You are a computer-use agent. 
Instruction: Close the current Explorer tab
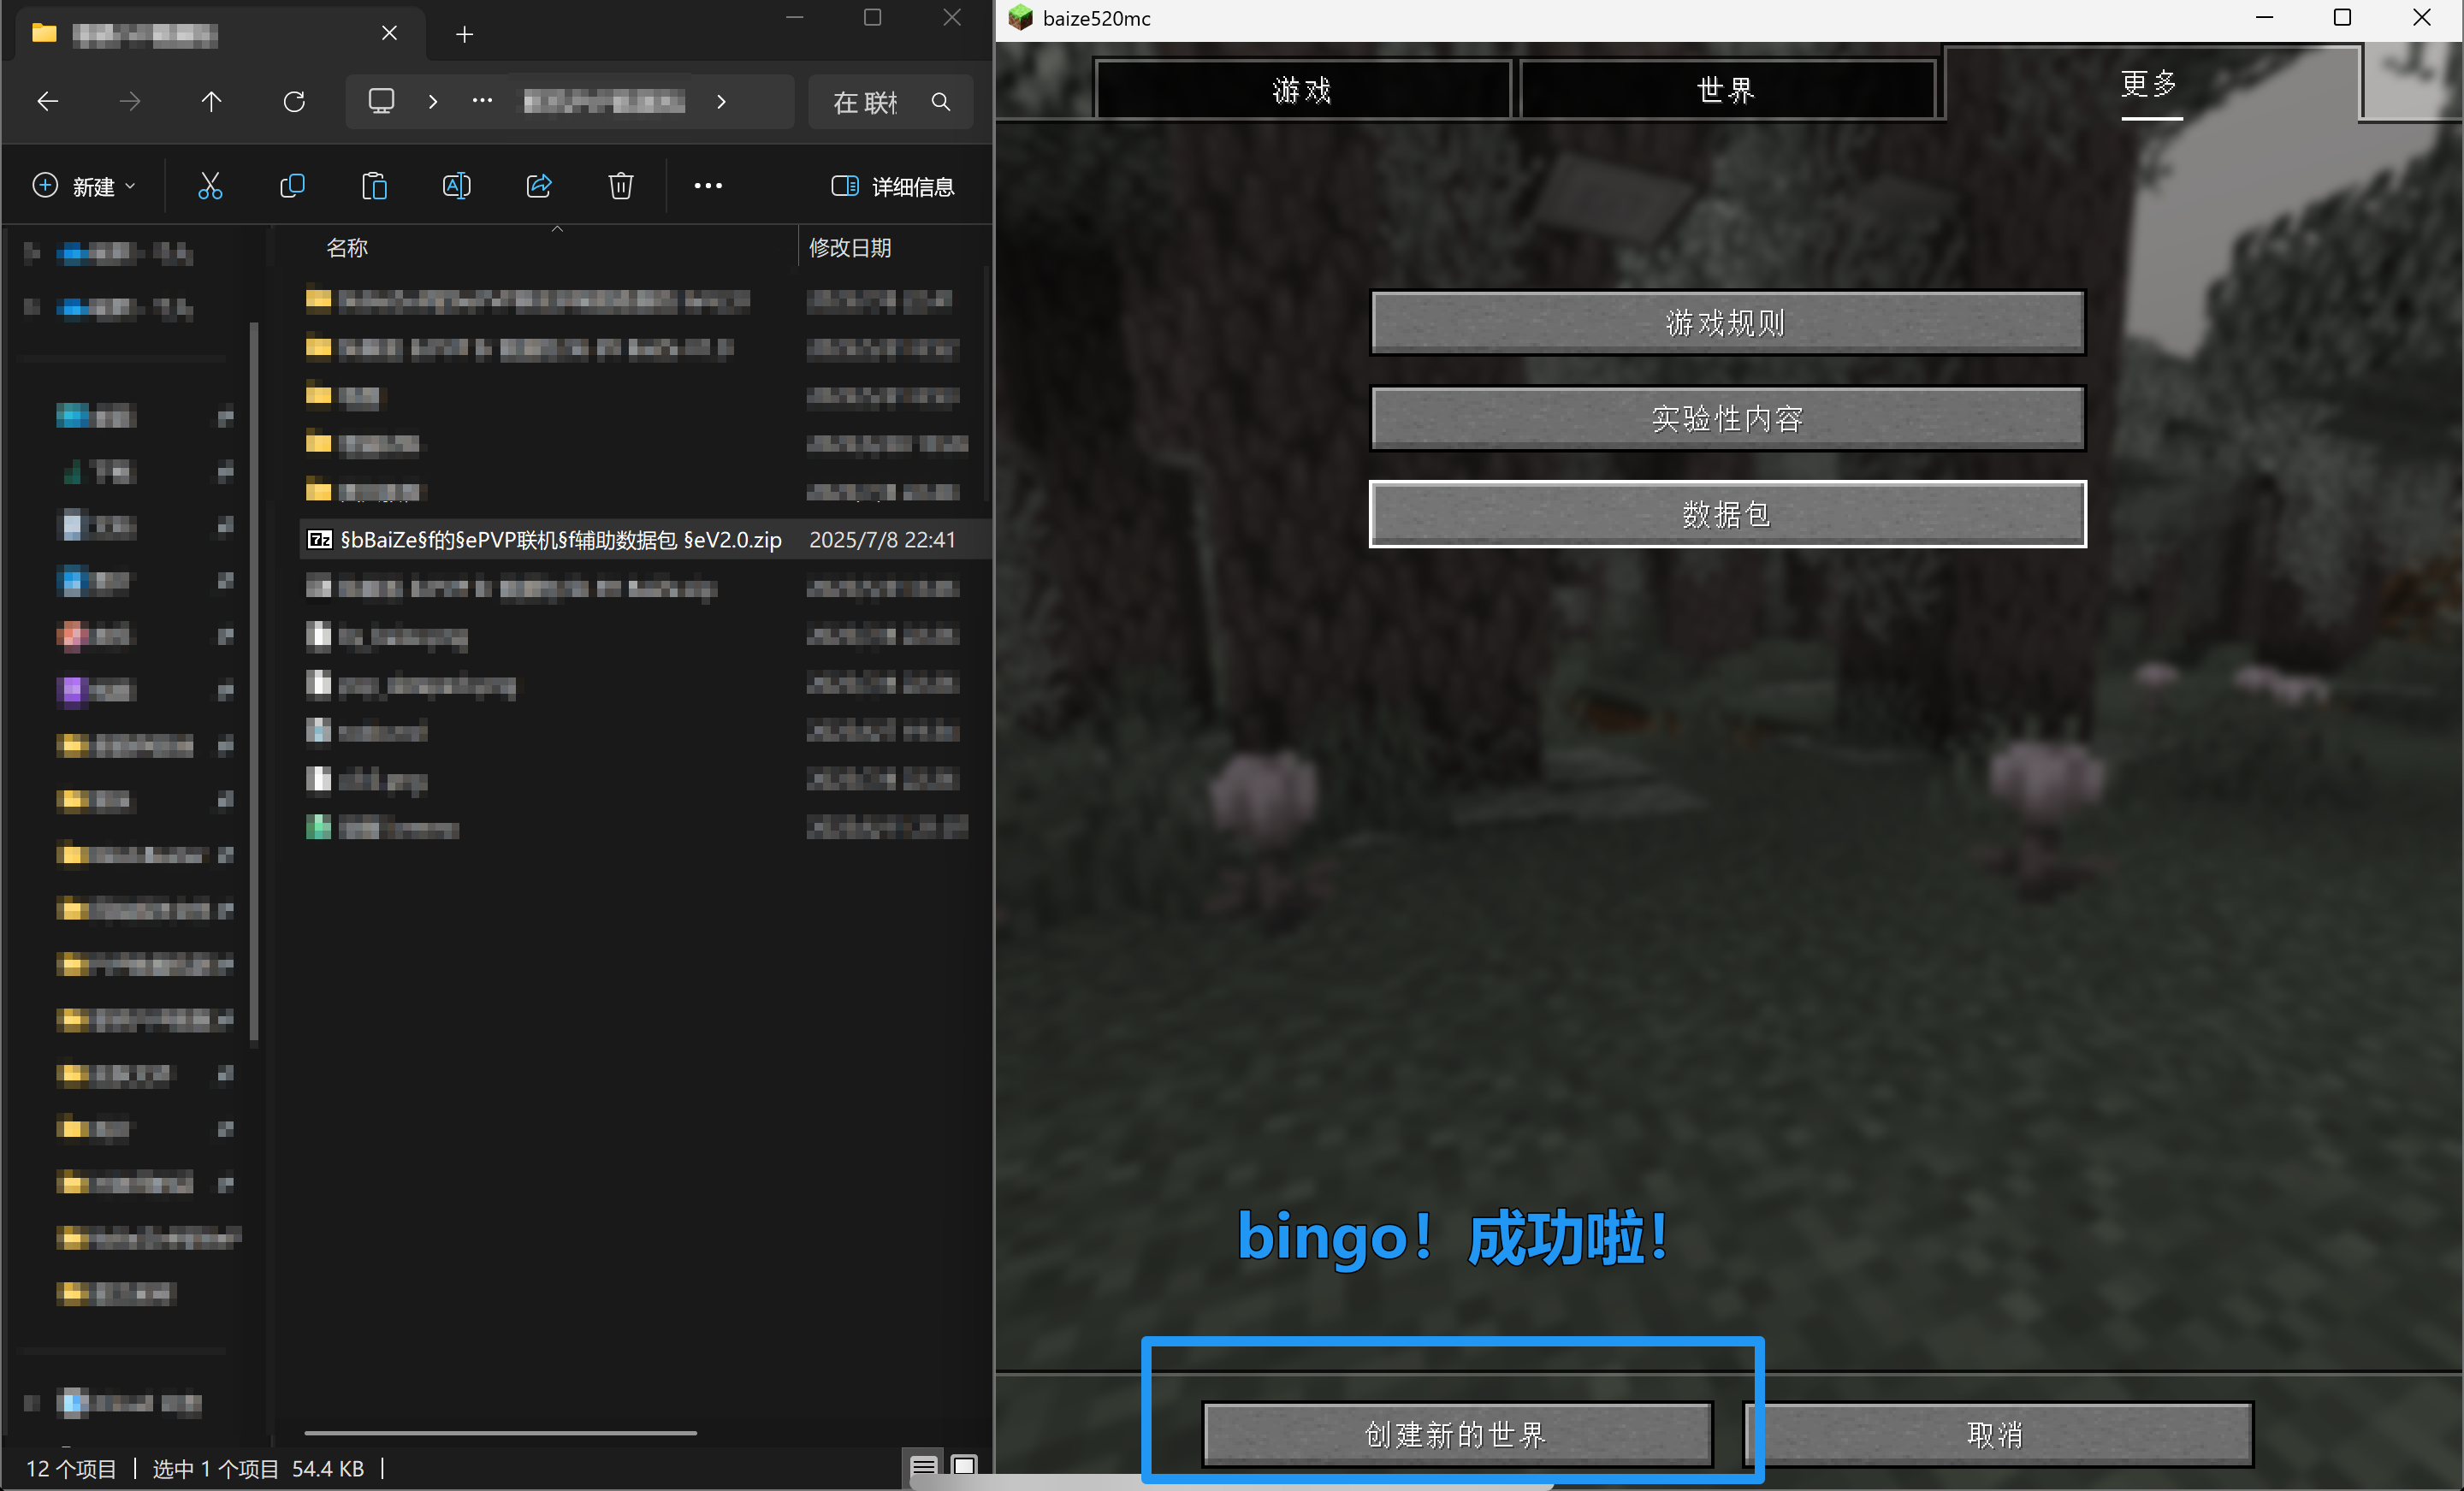click(x=389, y=34)
